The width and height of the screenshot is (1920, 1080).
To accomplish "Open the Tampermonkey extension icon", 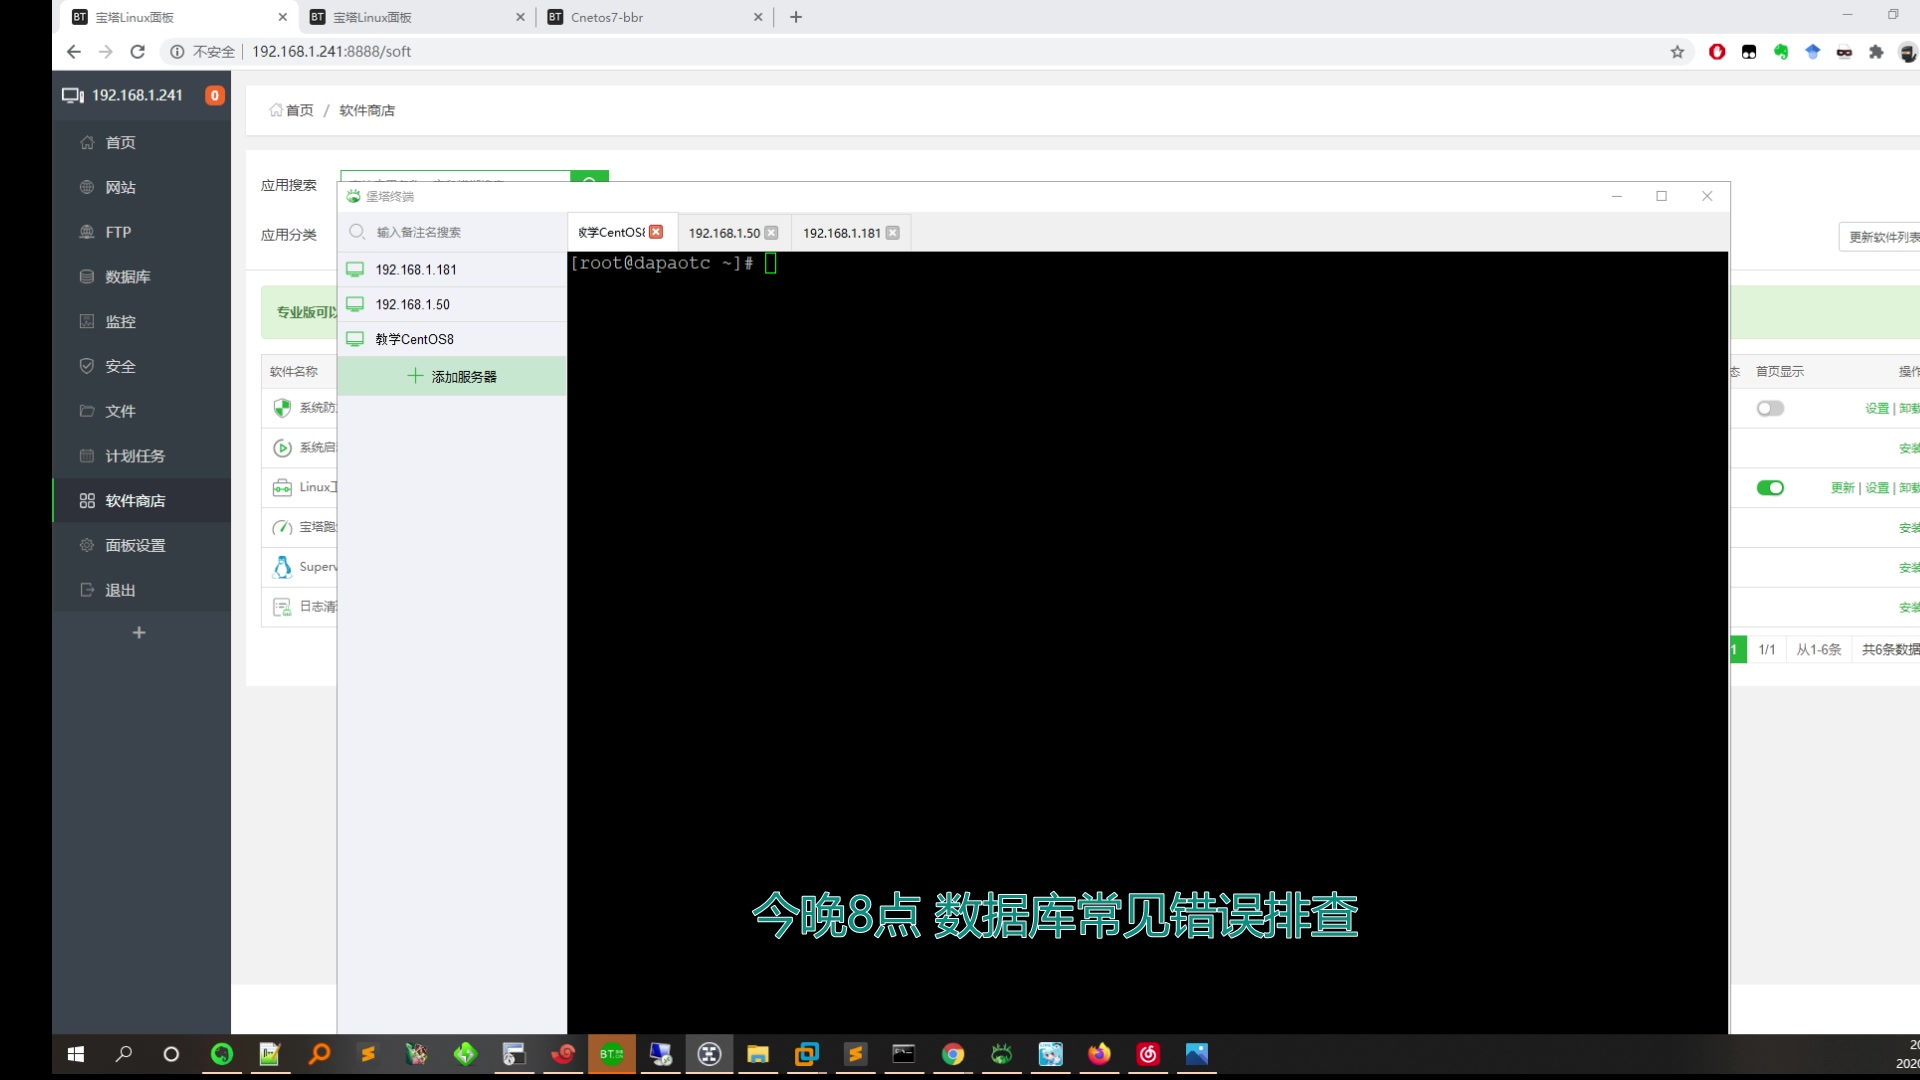I will coord(1749,52).
